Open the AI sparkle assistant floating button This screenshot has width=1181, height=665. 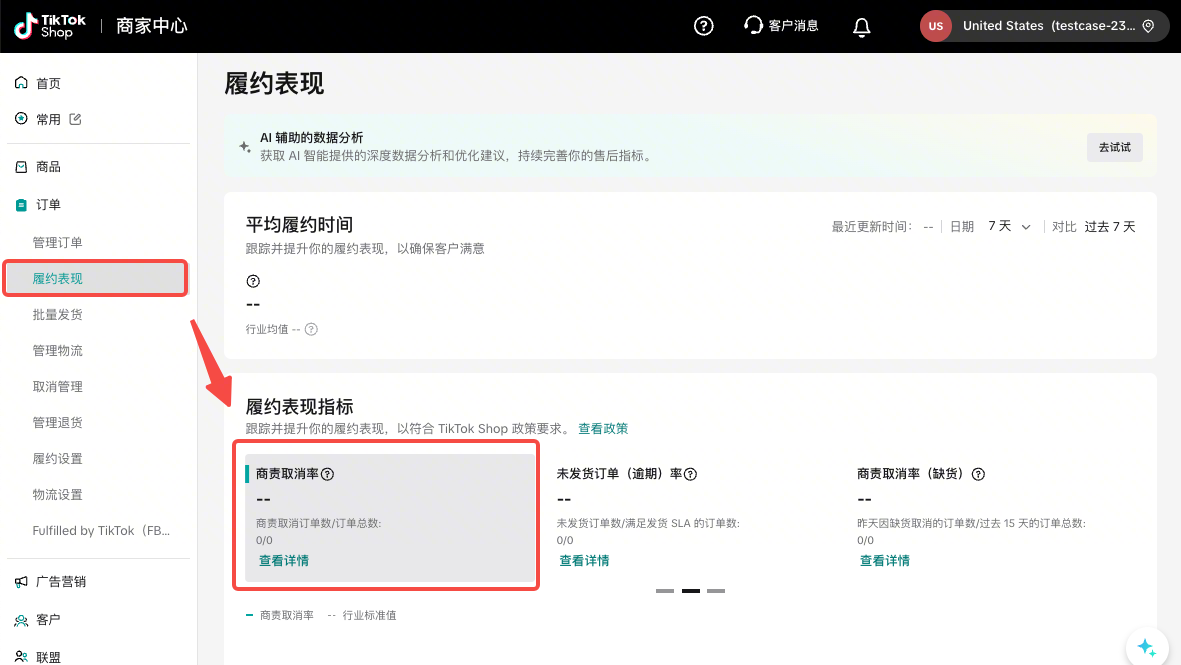(1146, 648)
